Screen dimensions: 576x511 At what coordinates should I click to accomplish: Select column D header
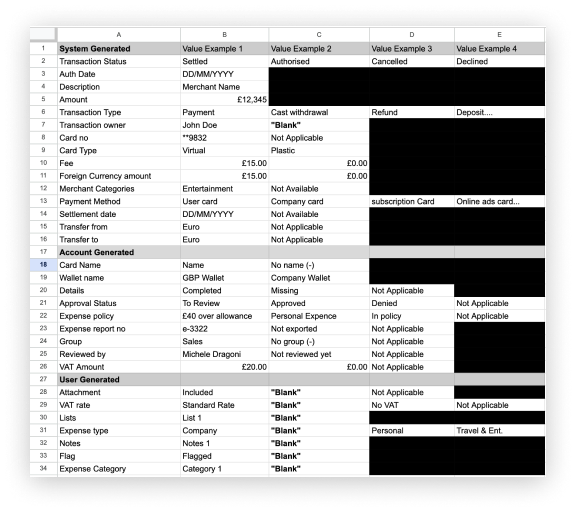tap(412, 35)
